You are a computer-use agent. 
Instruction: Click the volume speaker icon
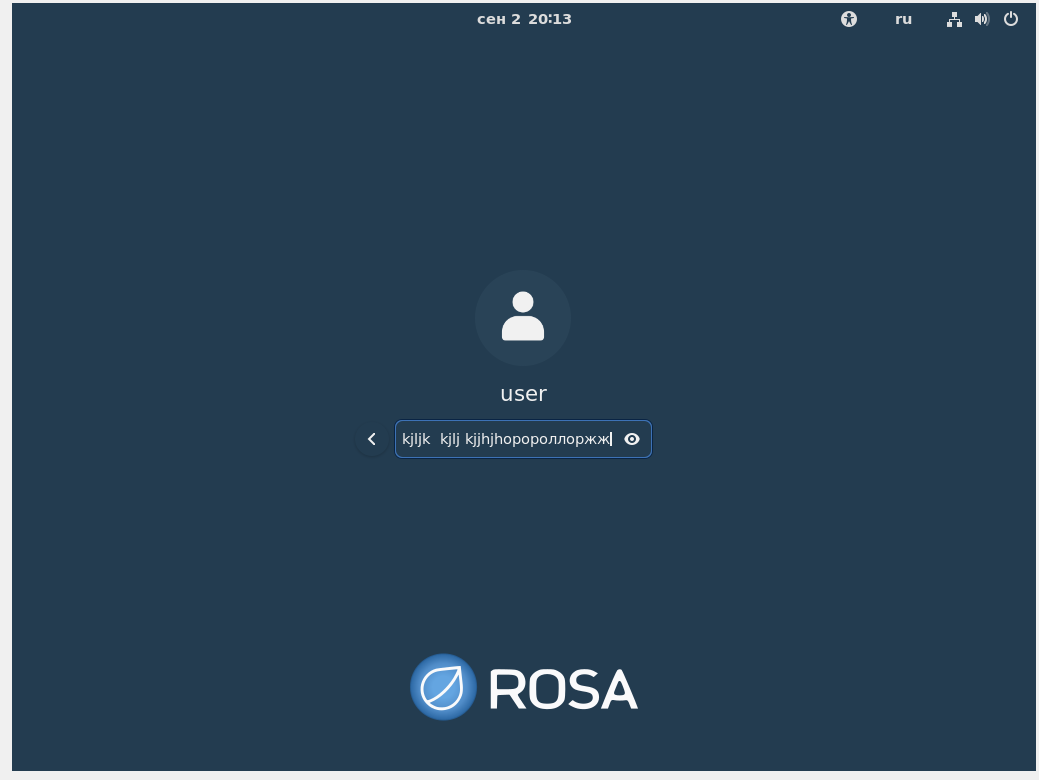pyautogui.click(x=982, y=19)
